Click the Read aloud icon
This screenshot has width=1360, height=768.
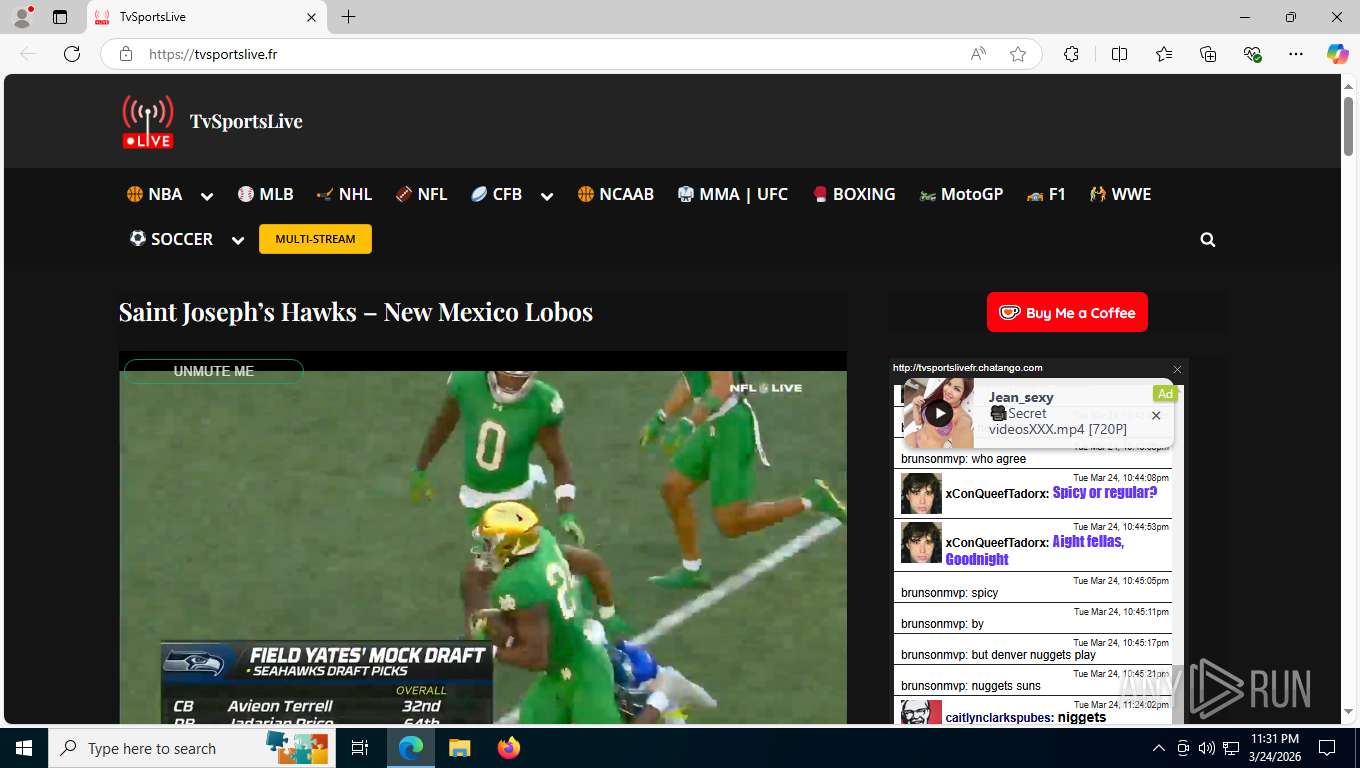pos(978,54)
